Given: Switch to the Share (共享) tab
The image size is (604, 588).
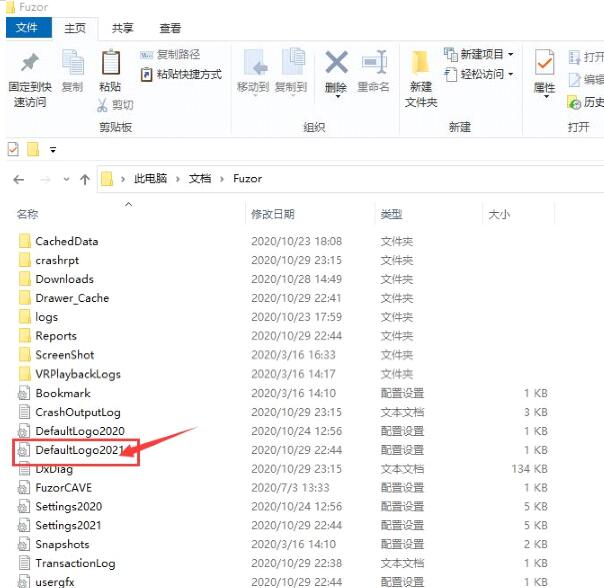Looking at the screenshot, I should point(122,29).
